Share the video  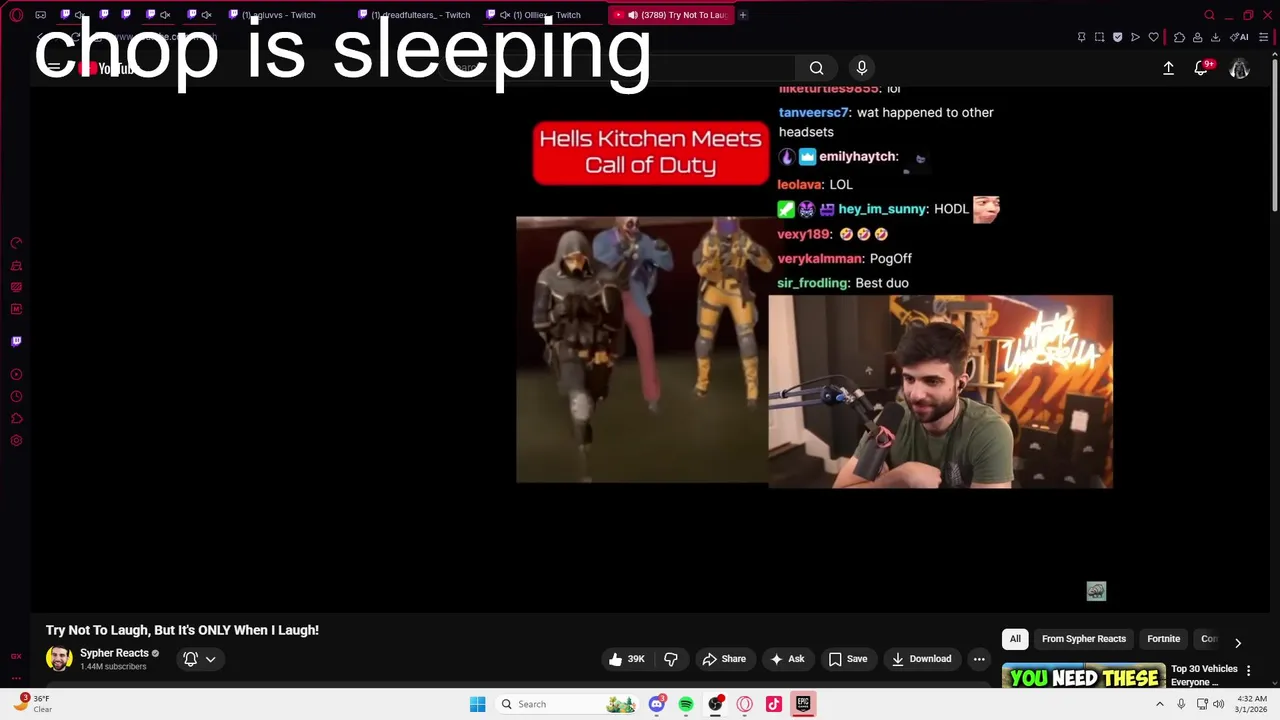[x=724, y=659]
